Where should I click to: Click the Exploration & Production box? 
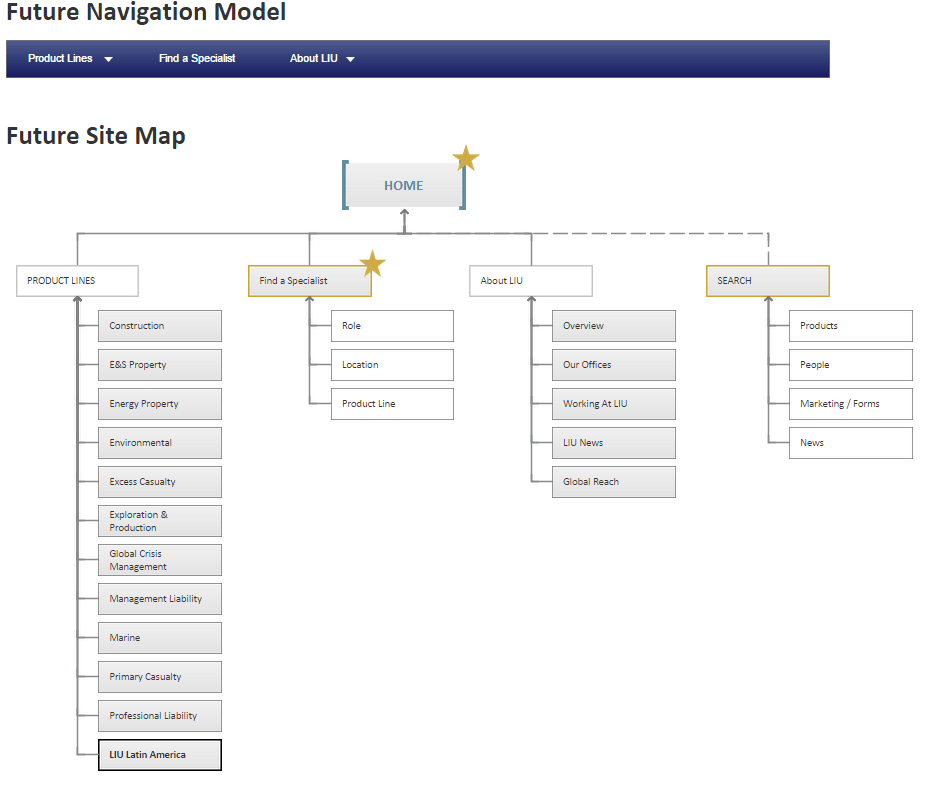coord(160,521)
